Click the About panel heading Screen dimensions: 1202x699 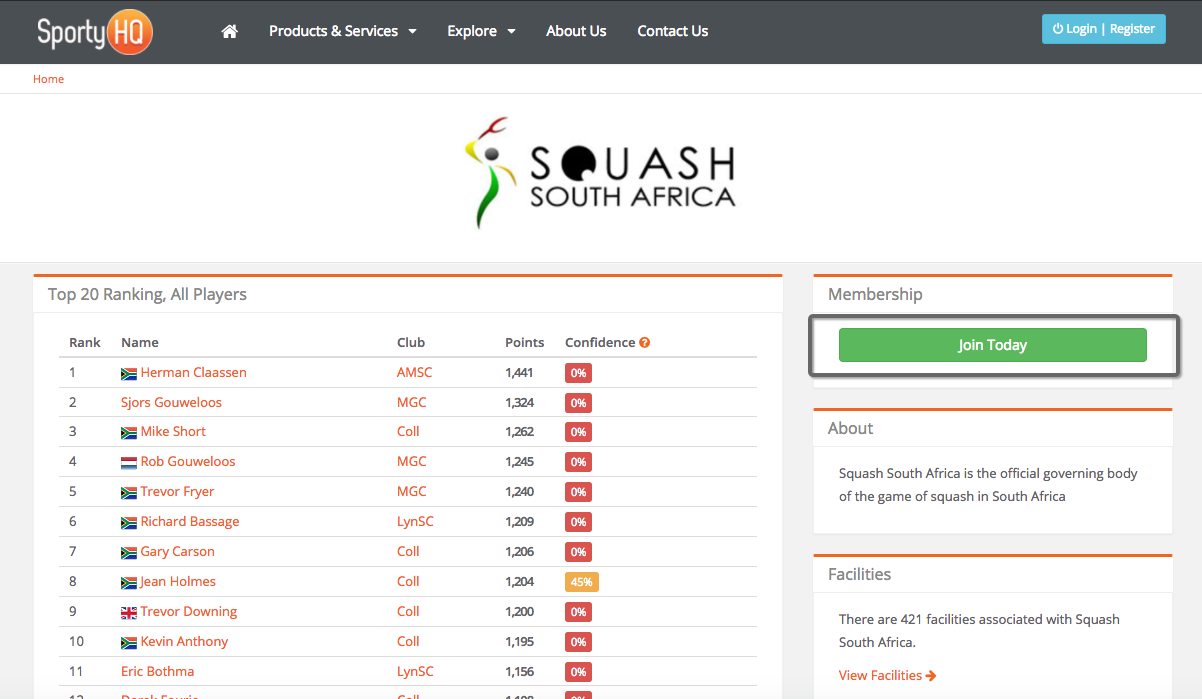(x=851, y=428)
